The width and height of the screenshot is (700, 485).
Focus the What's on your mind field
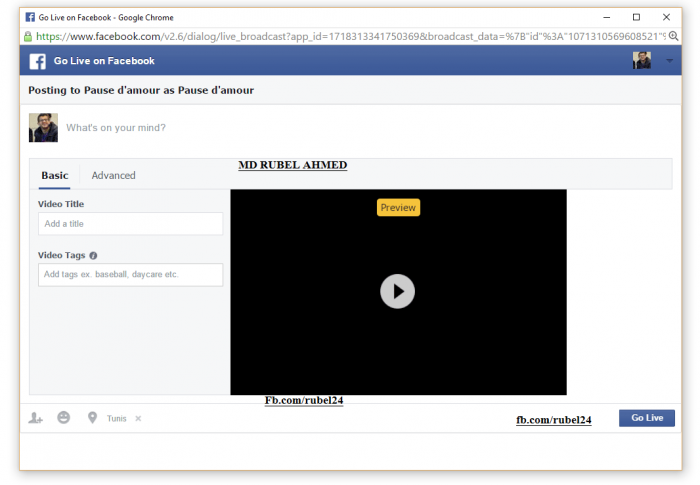click(x=116, y=128)
